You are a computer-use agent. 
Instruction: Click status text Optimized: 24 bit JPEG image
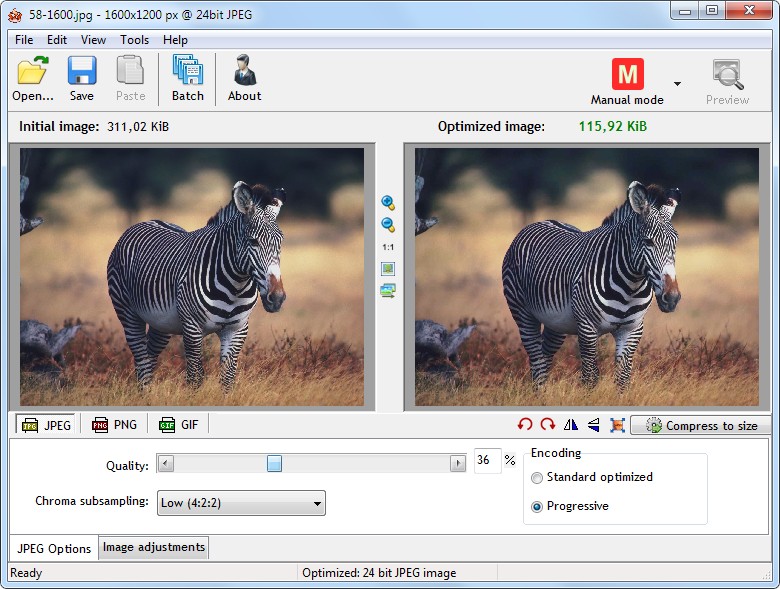pos(379,573)
